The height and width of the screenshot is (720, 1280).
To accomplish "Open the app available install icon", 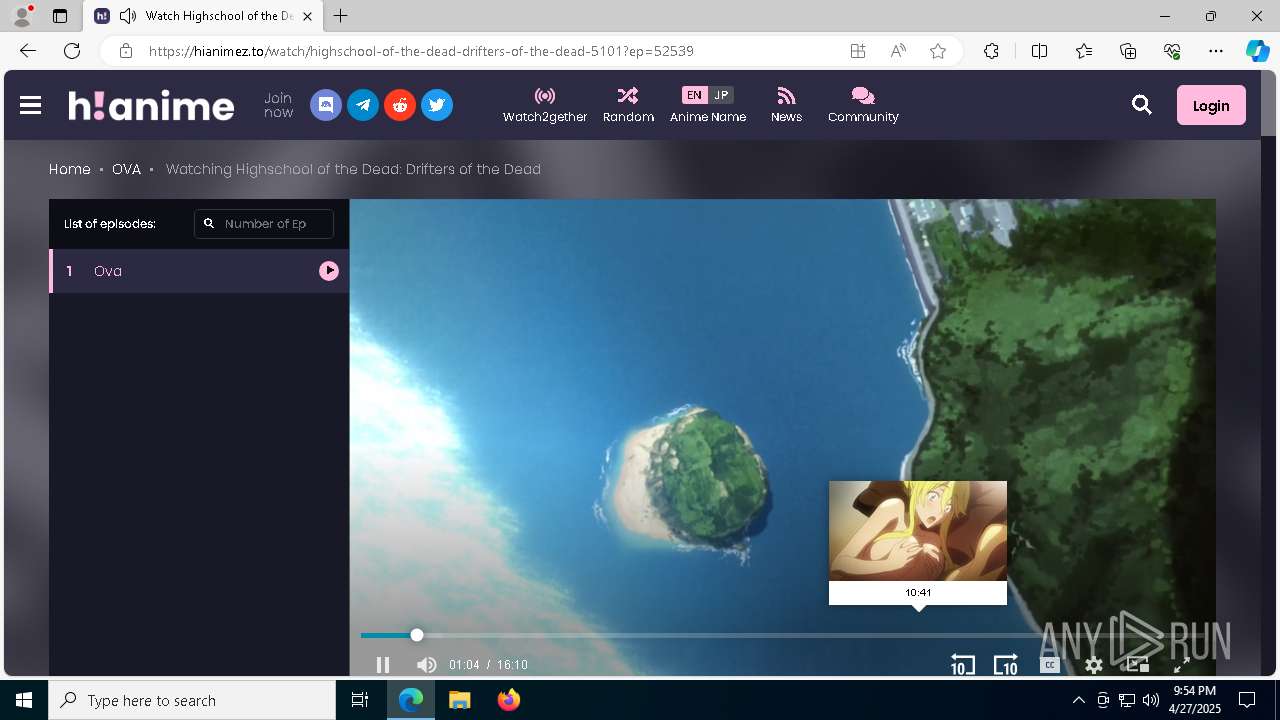I will point(858,51).
